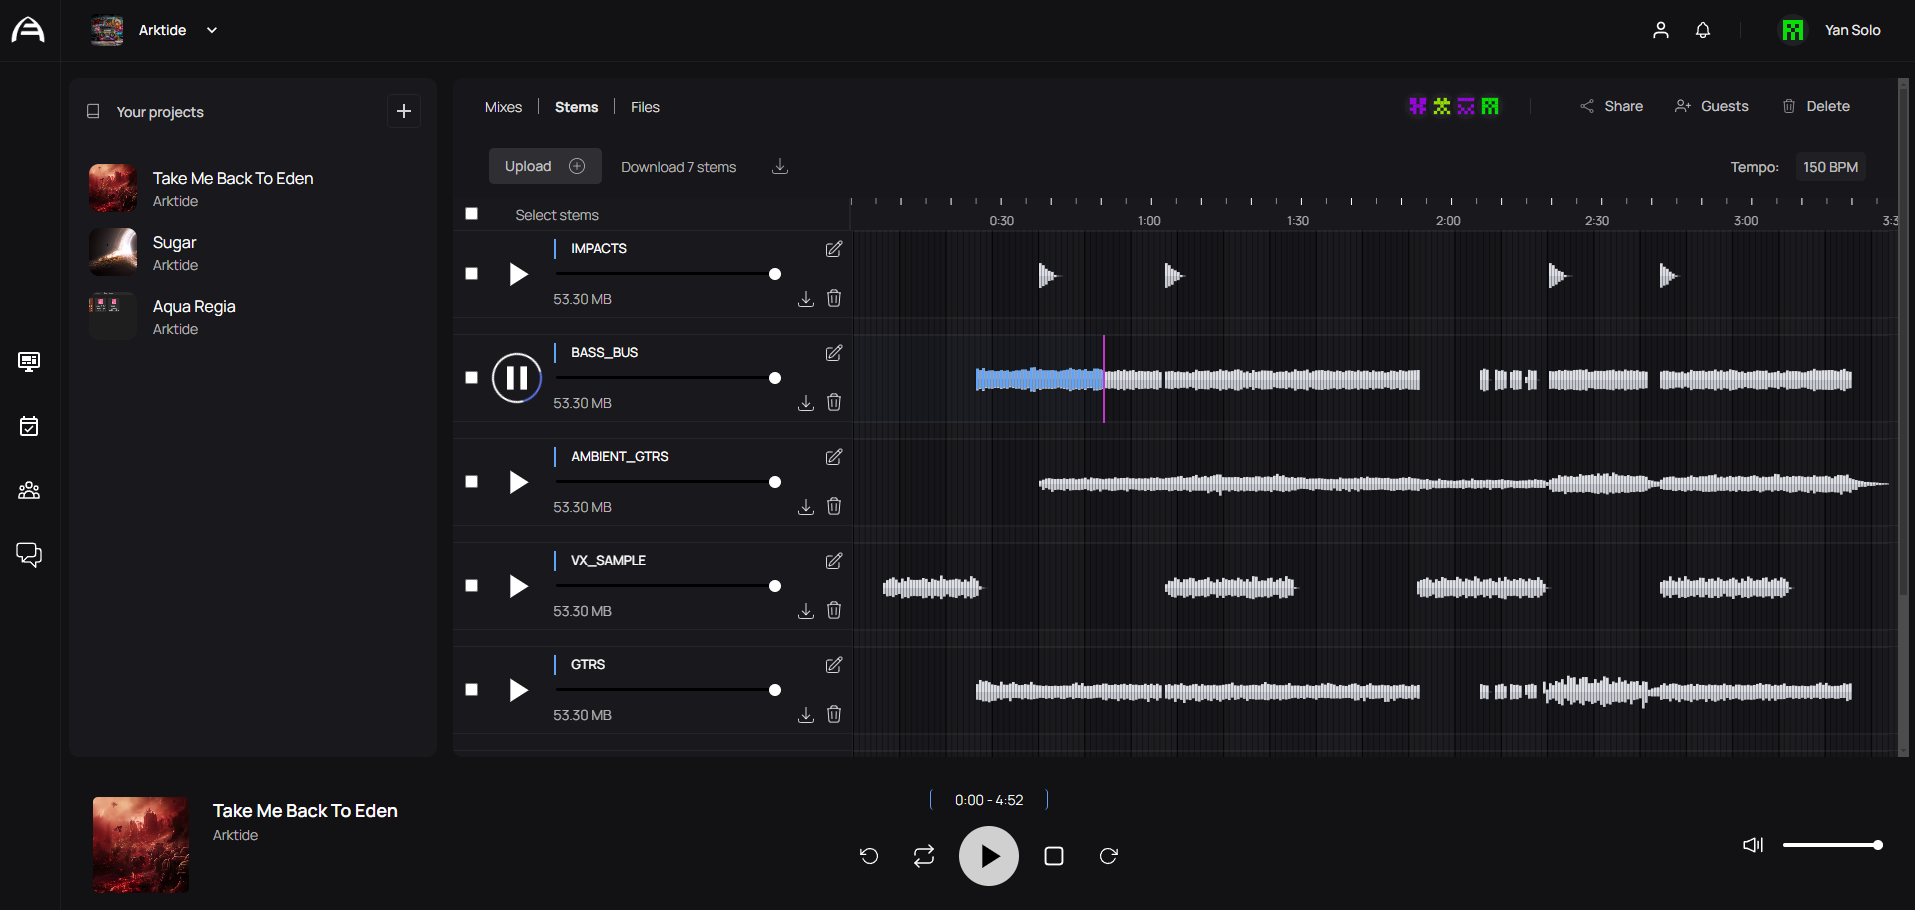
Task: Click the Download 7 stems link
Action: 678,167
